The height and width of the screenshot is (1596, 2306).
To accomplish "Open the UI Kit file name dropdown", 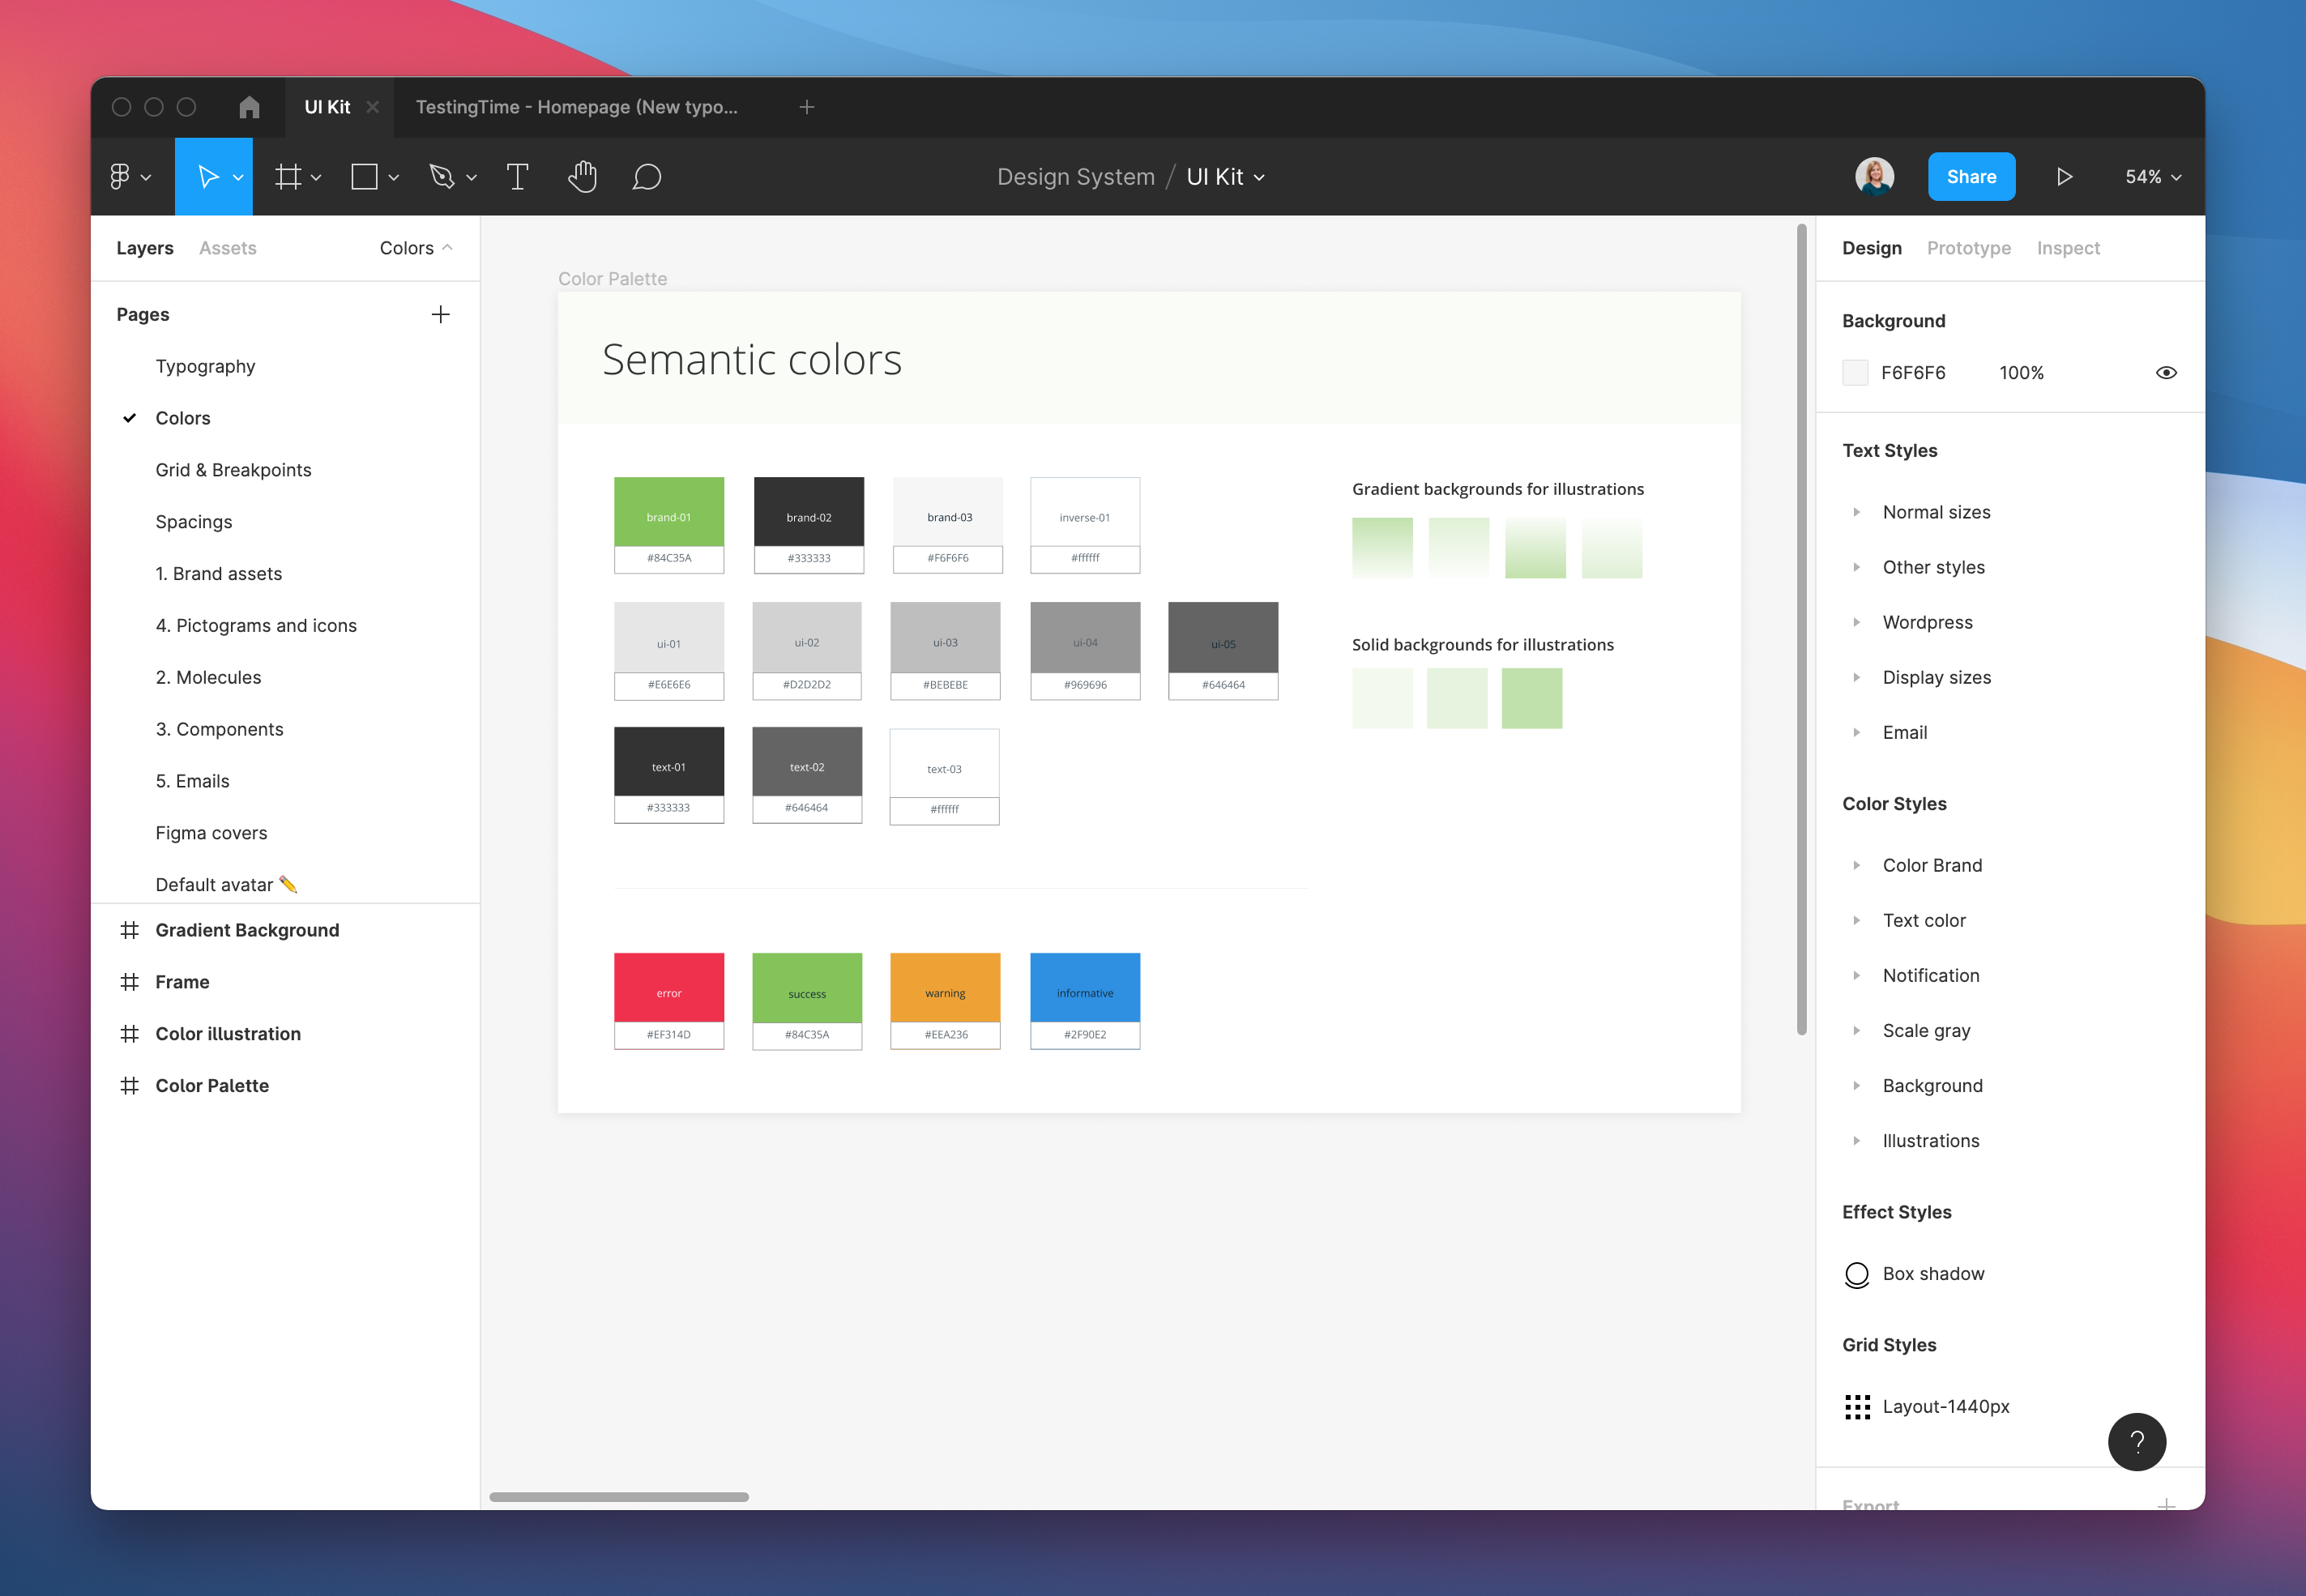I will (x=1259, y=178).
